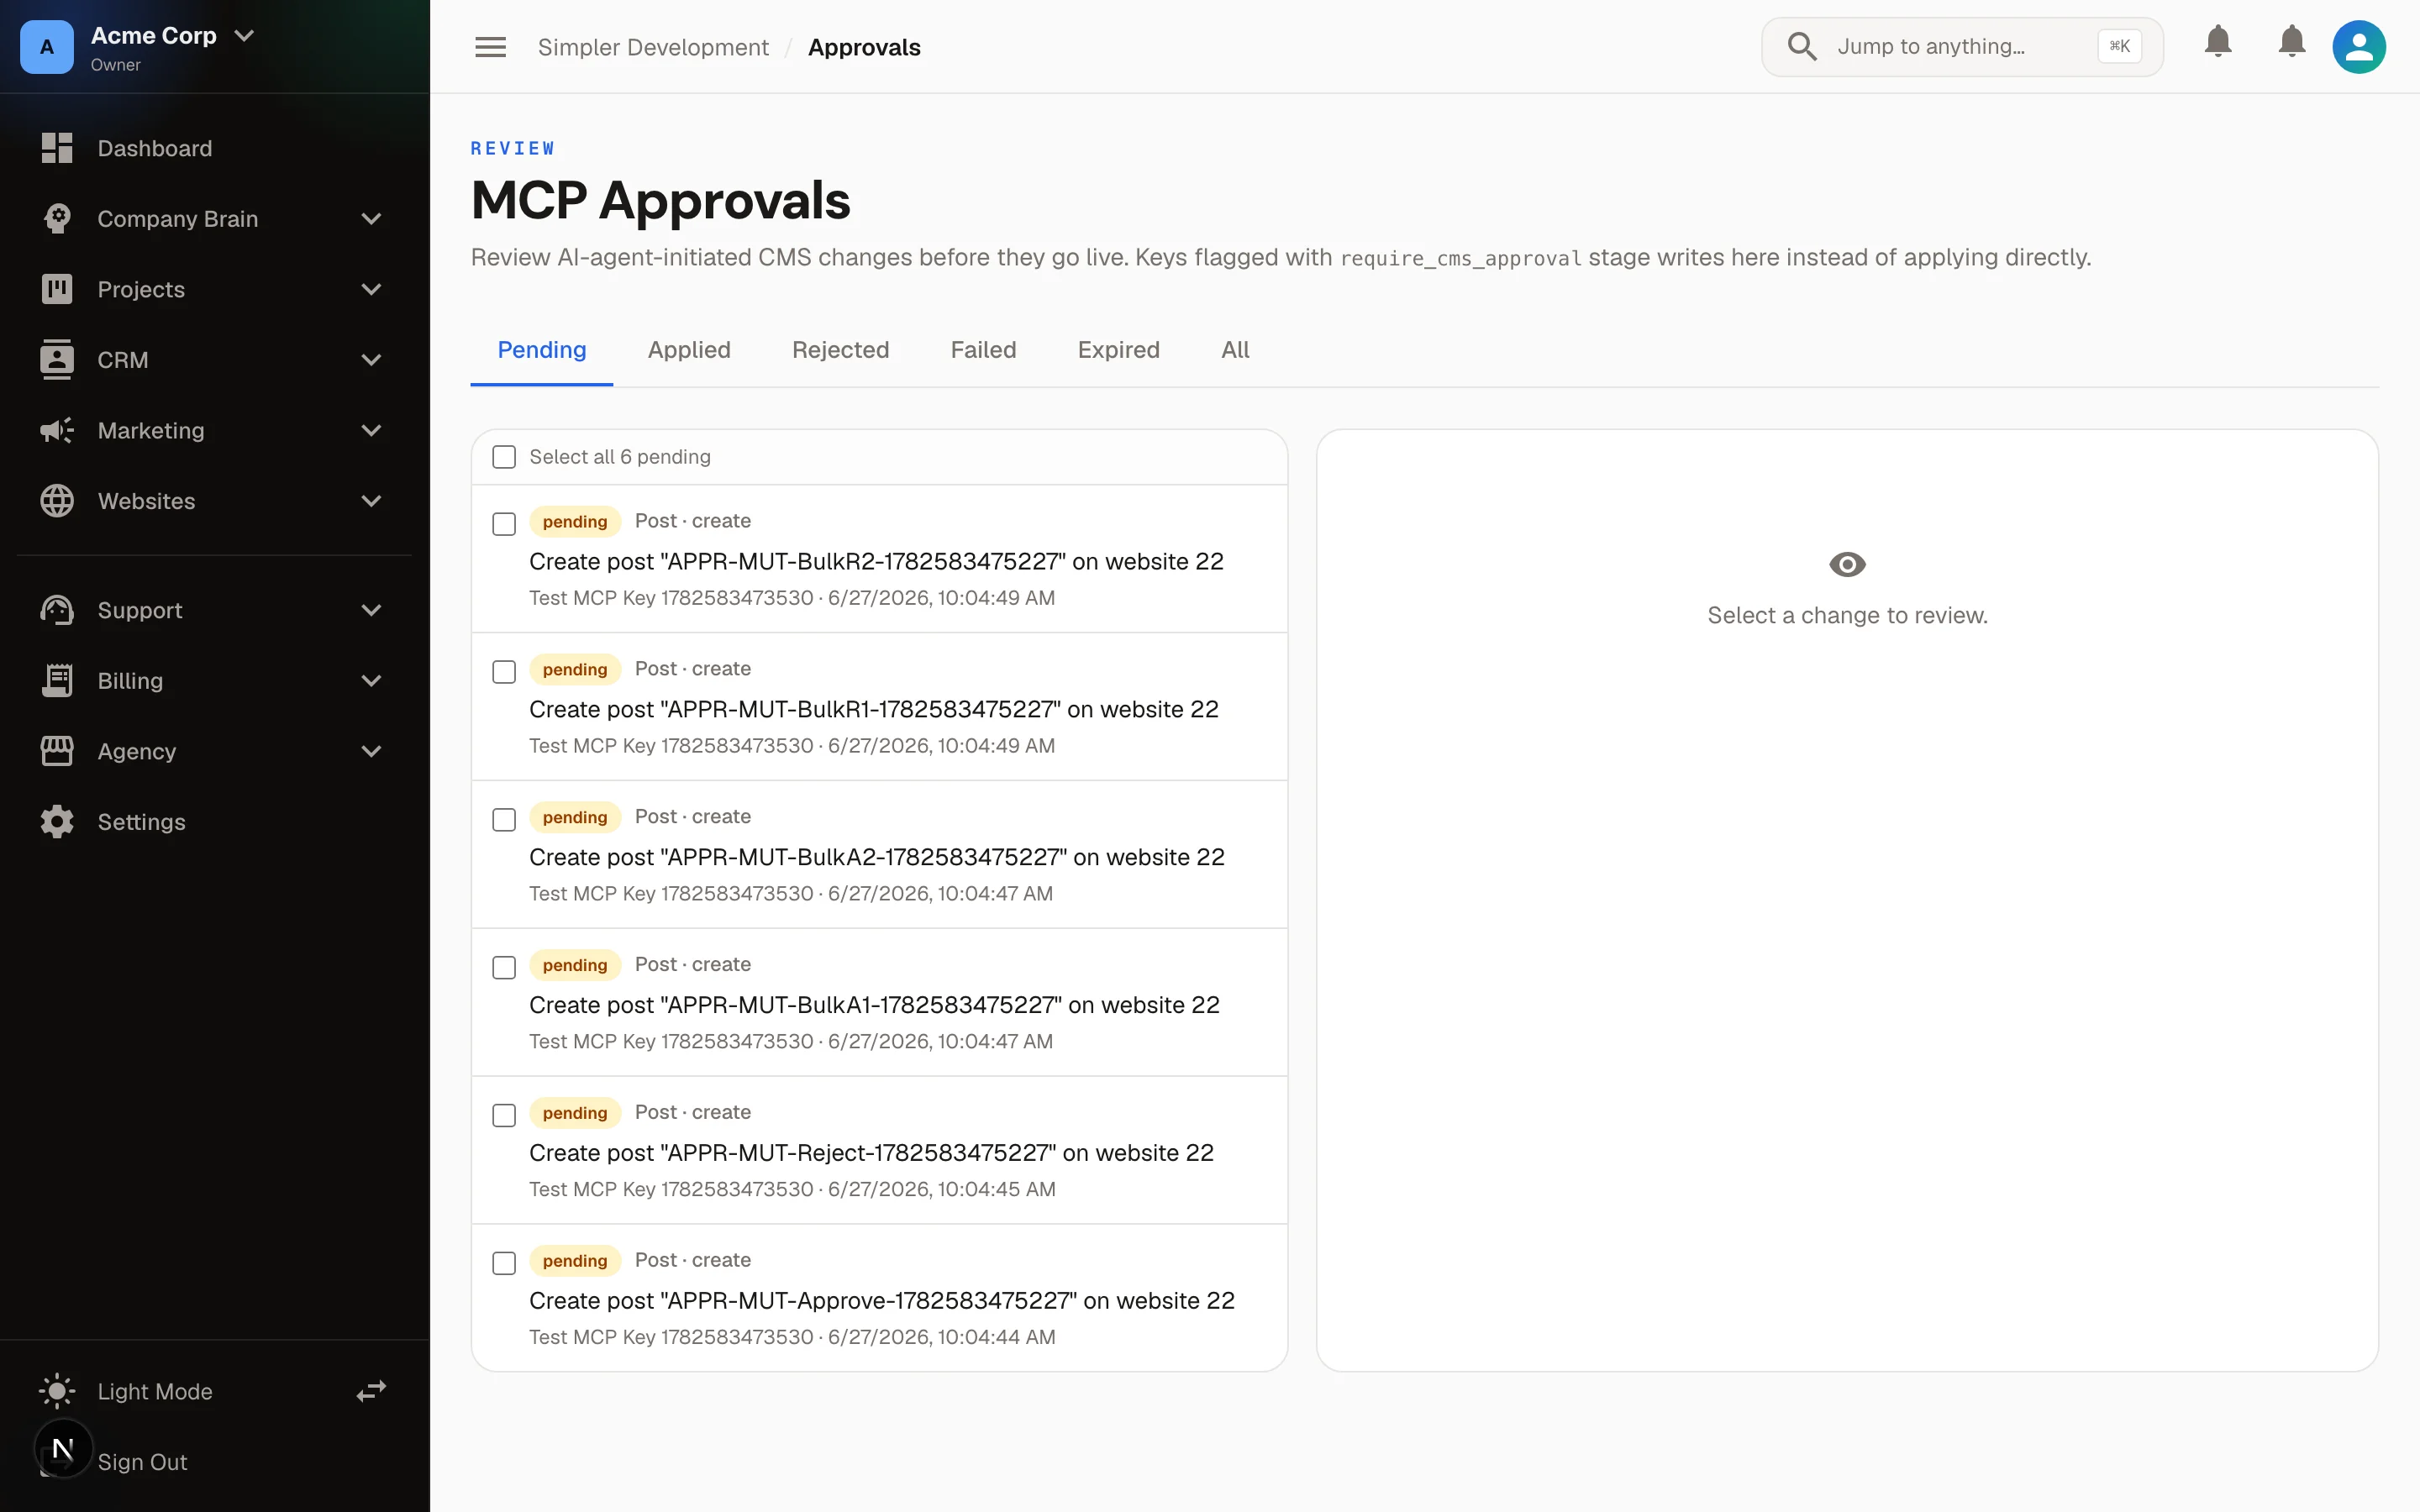This screenshot has height=1512, width=2420.
Task: Check the box for APPR-MUT-Reject post
Action: coord(504,1116)
